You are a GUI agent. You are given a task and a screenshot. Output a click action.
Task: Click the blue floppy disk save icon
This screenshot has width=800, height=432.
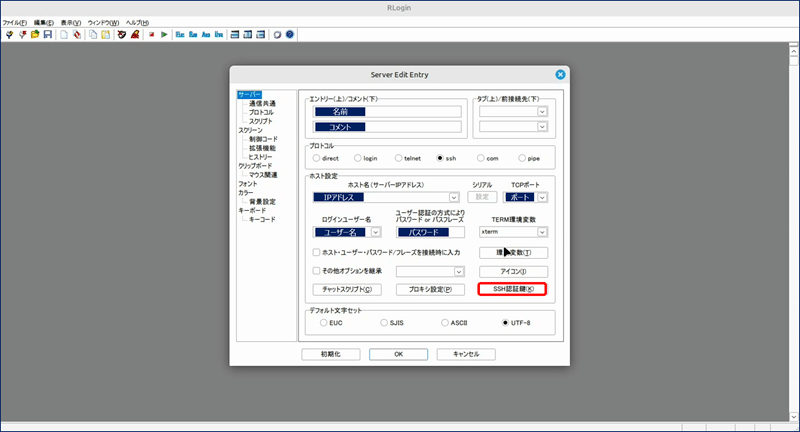(x=47, y=35)
